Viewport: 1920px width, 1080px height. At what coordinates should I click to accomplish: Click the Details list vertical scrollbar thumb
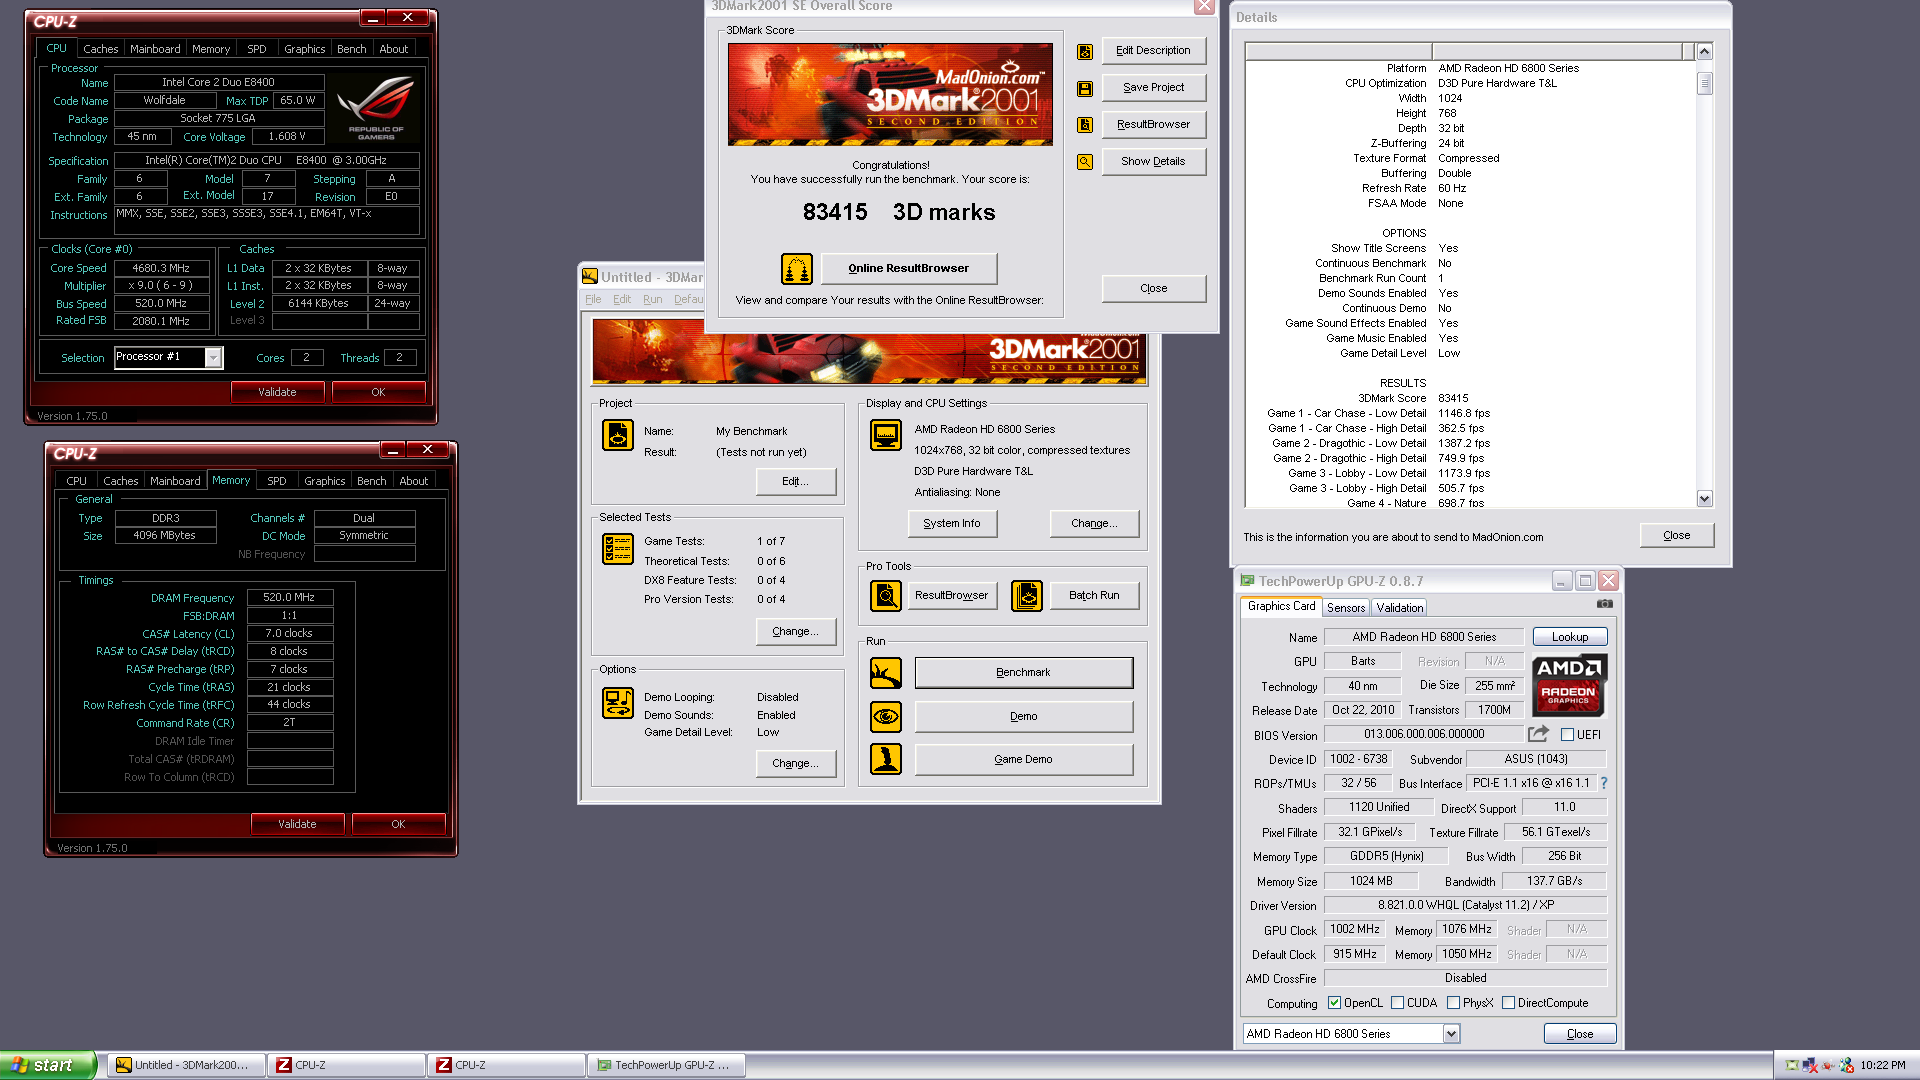point(1705,84)
